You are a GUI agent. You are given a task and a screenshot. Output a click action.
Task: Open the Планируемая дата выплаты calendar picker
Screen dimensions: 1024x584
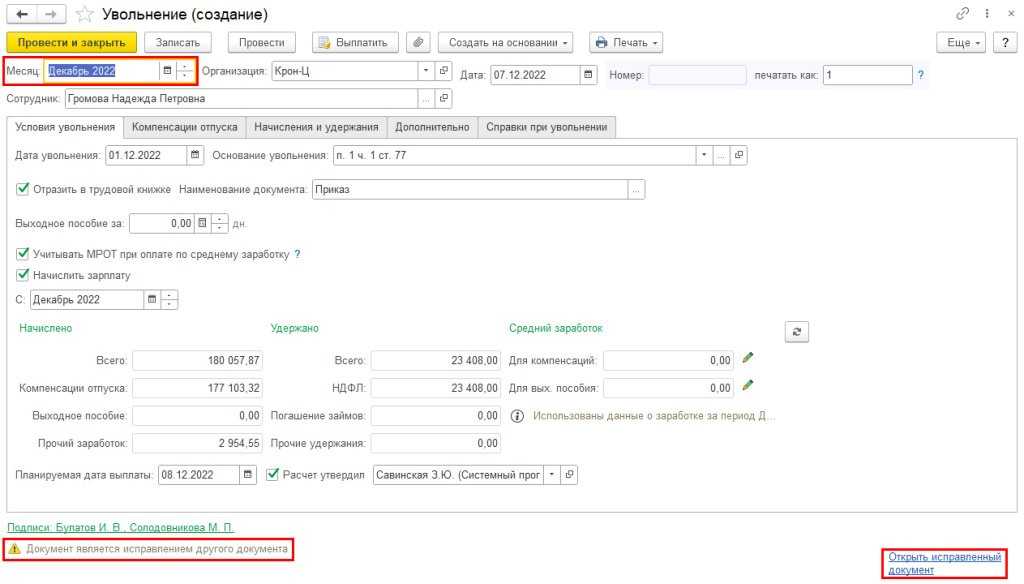[247, 475]
